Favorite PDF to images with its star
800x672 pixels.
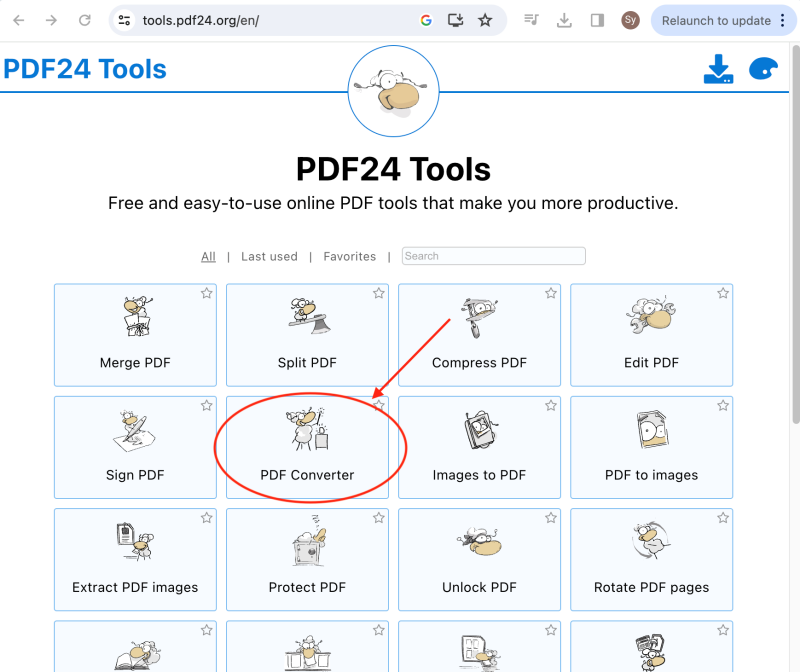pyautogui.click(x=723, y=405)
